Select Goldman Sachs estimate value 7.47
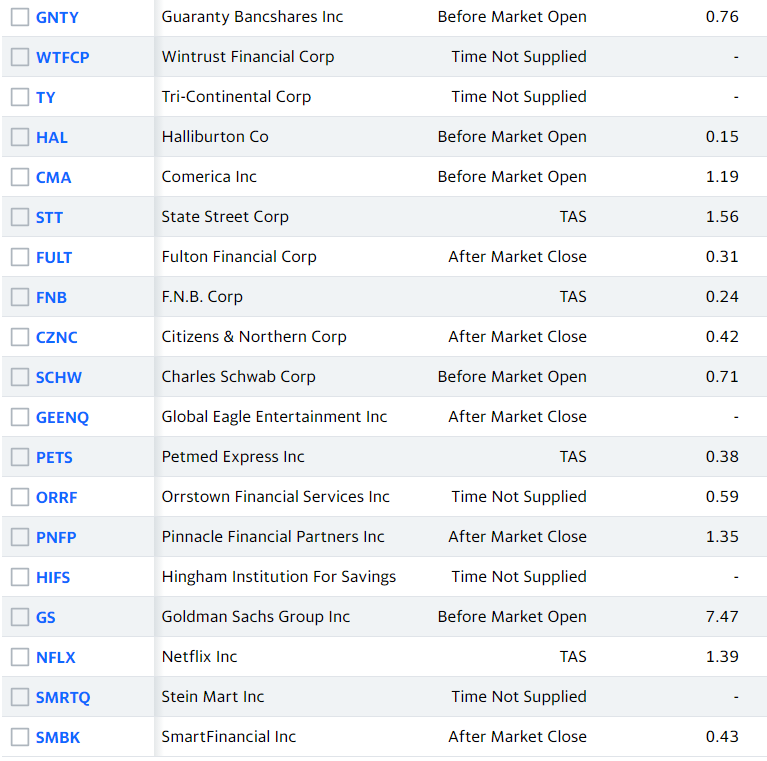The image size is (767, 761). (x=722, y=617)
